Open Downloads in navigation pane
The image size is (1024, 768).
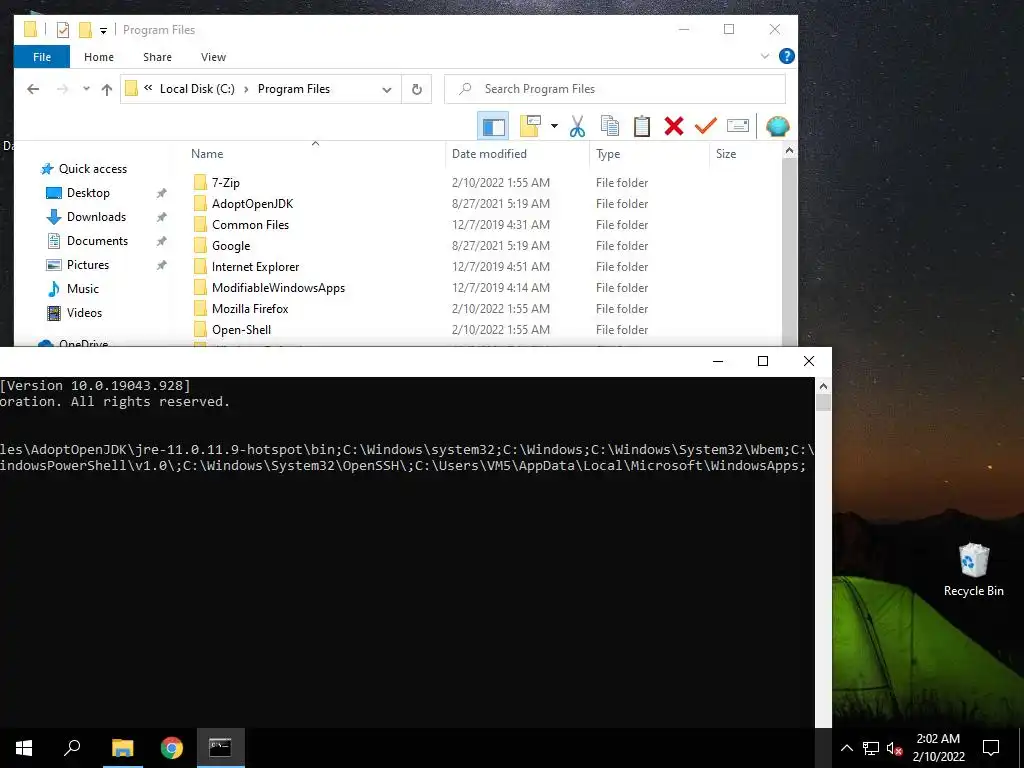coord(96,217)
